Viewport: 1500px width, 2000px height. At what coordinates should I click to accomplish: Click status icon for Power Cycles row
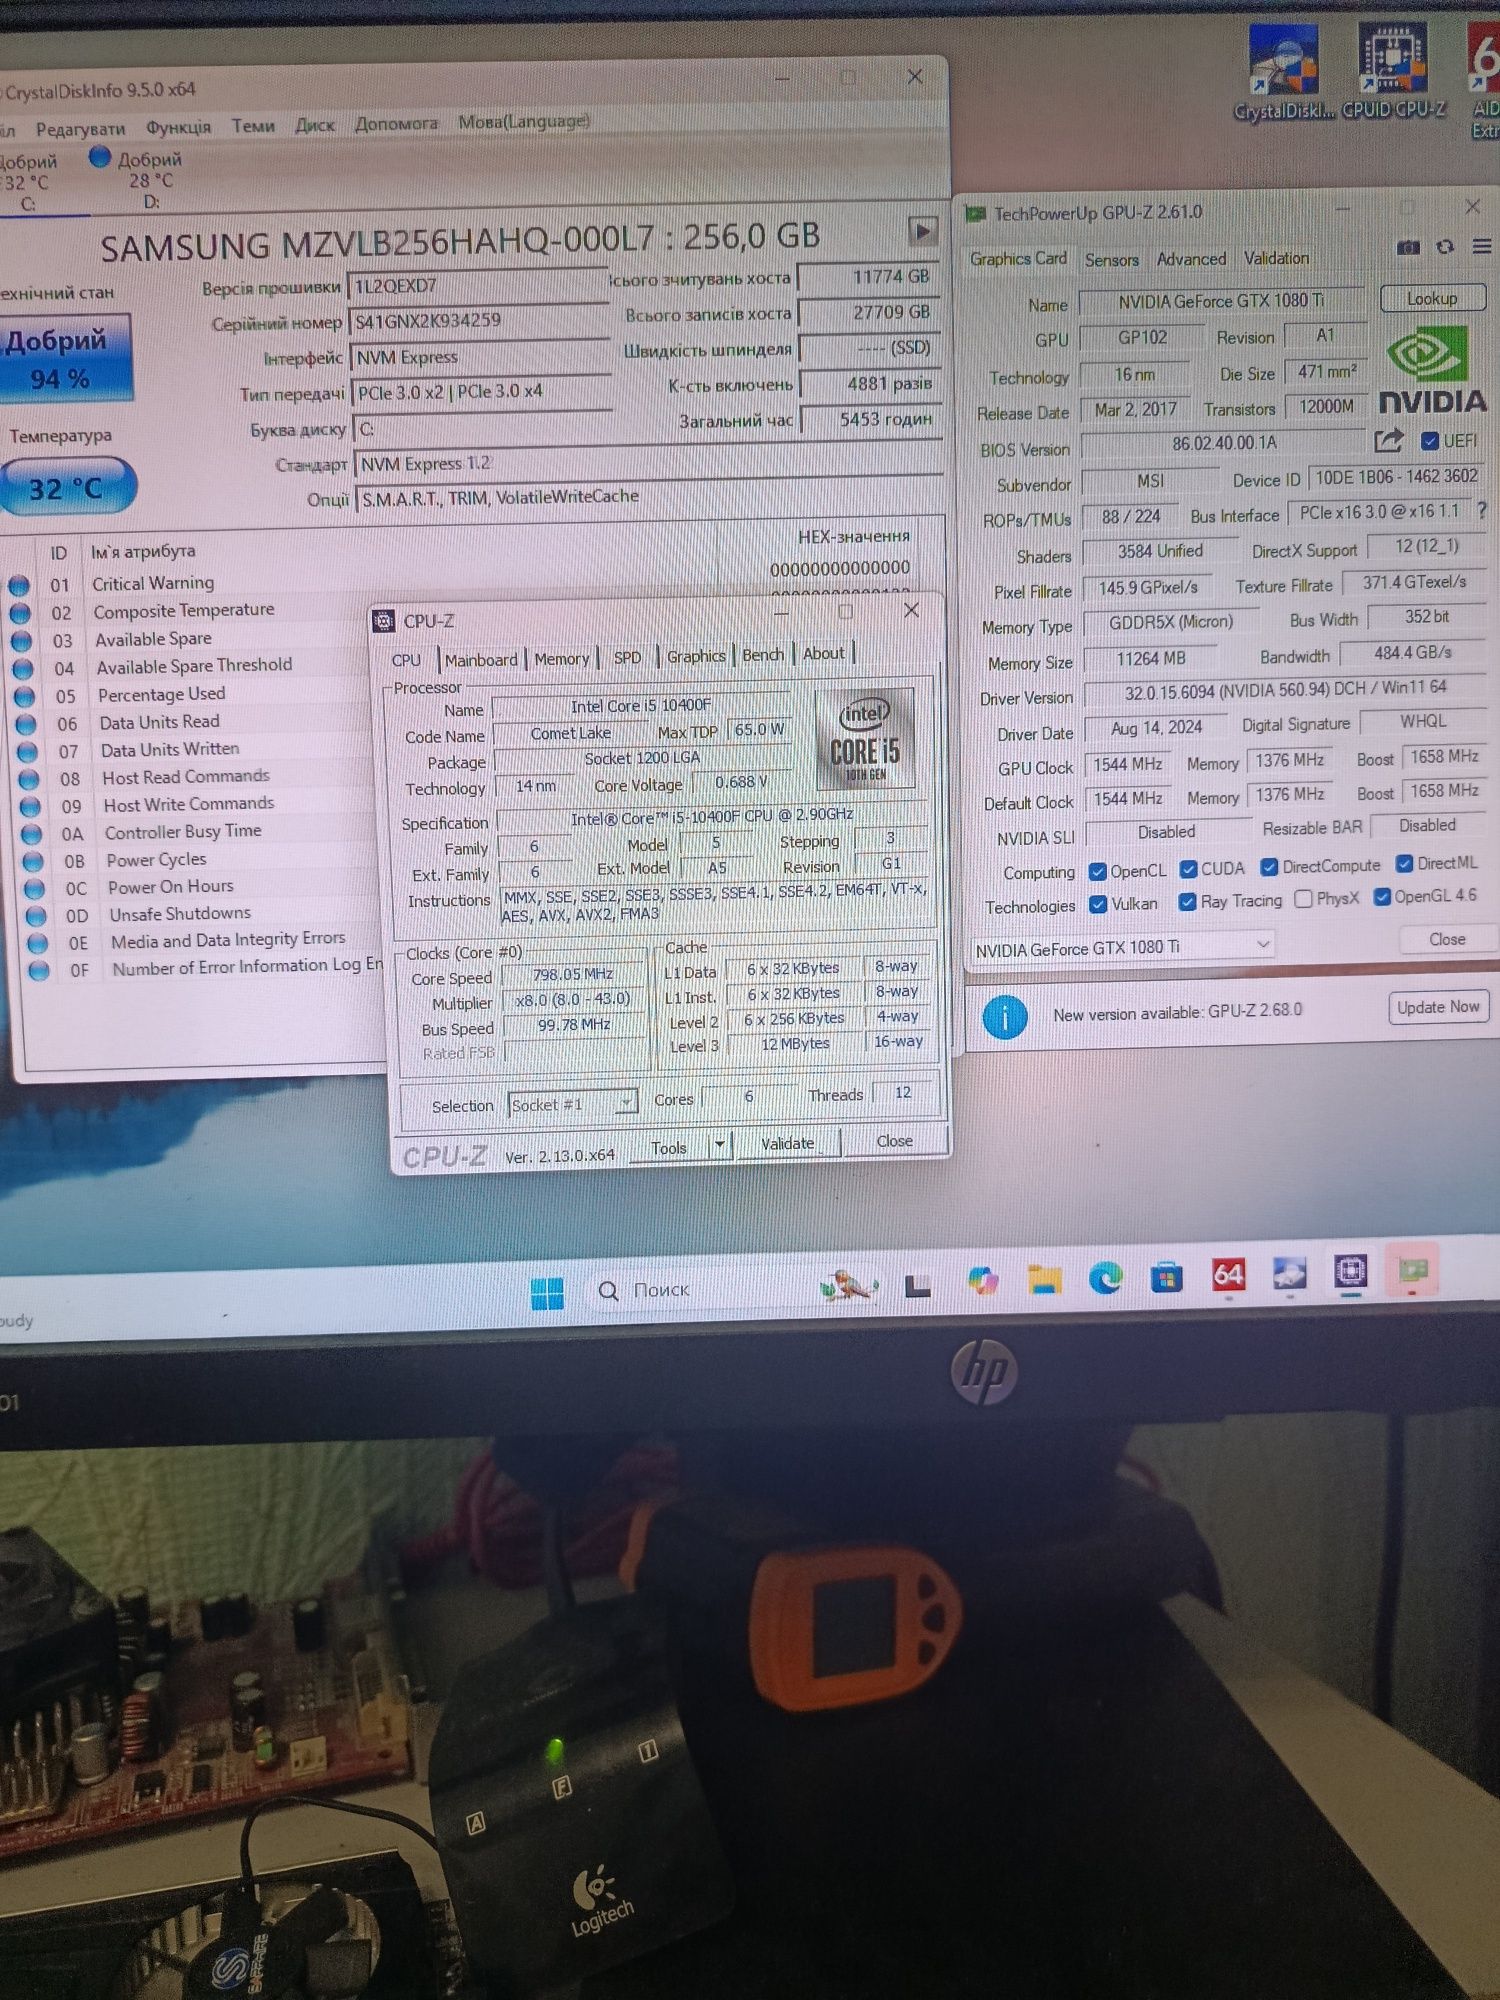point(33,861)
